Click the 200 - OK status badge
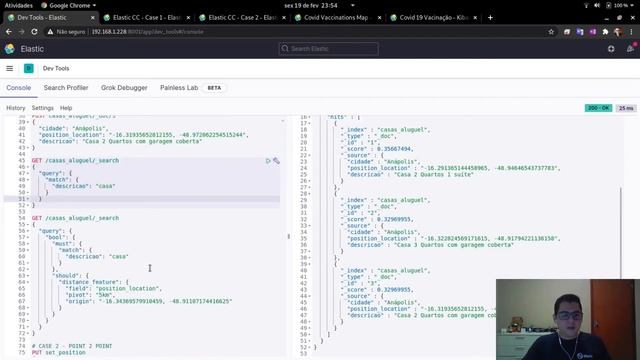The image size is (640, 360). point(598,108)
